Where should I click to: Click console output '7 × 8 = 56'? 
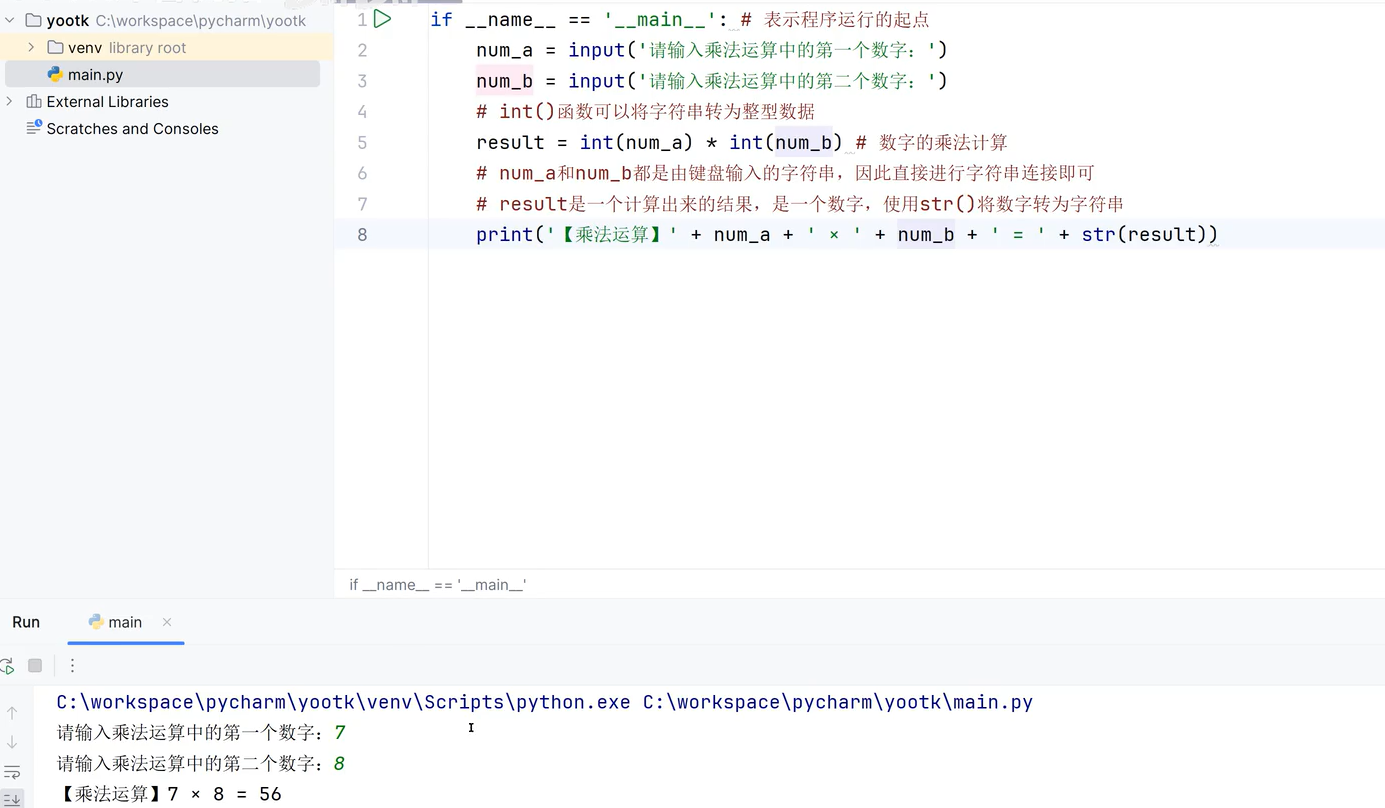[x=224, y=794]
